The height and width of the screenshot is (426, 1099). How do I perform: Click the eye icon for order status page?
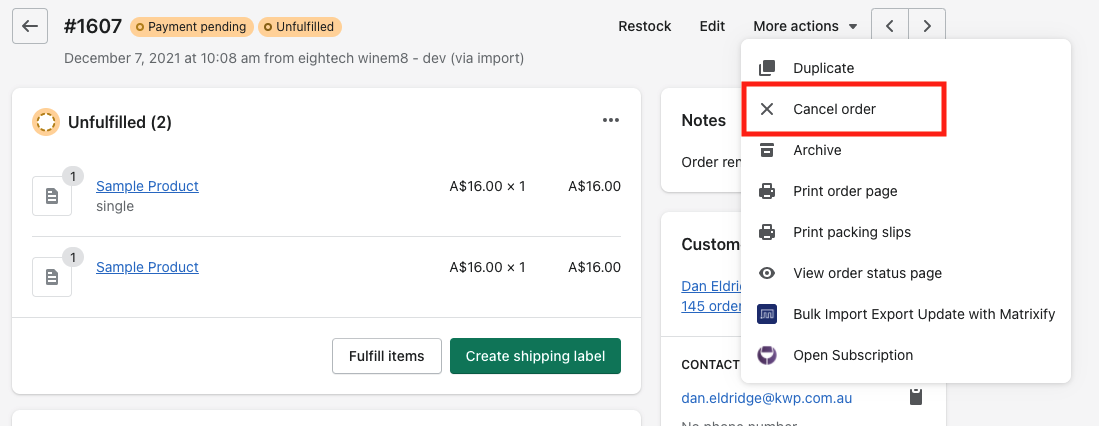tap(767, 273)
